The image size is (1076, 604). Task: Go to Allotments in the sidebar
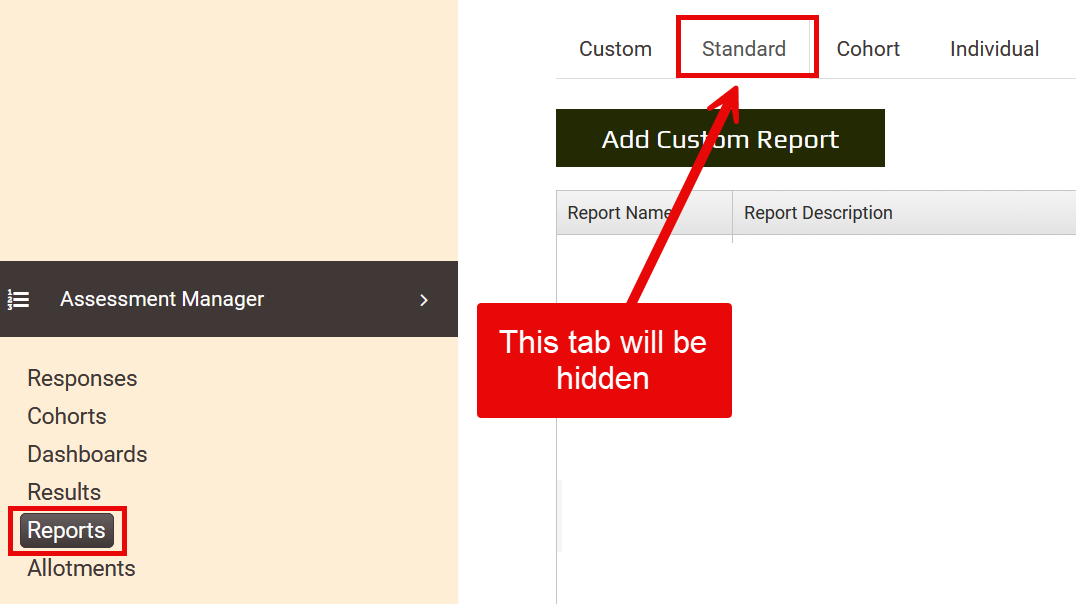[81, 568]
